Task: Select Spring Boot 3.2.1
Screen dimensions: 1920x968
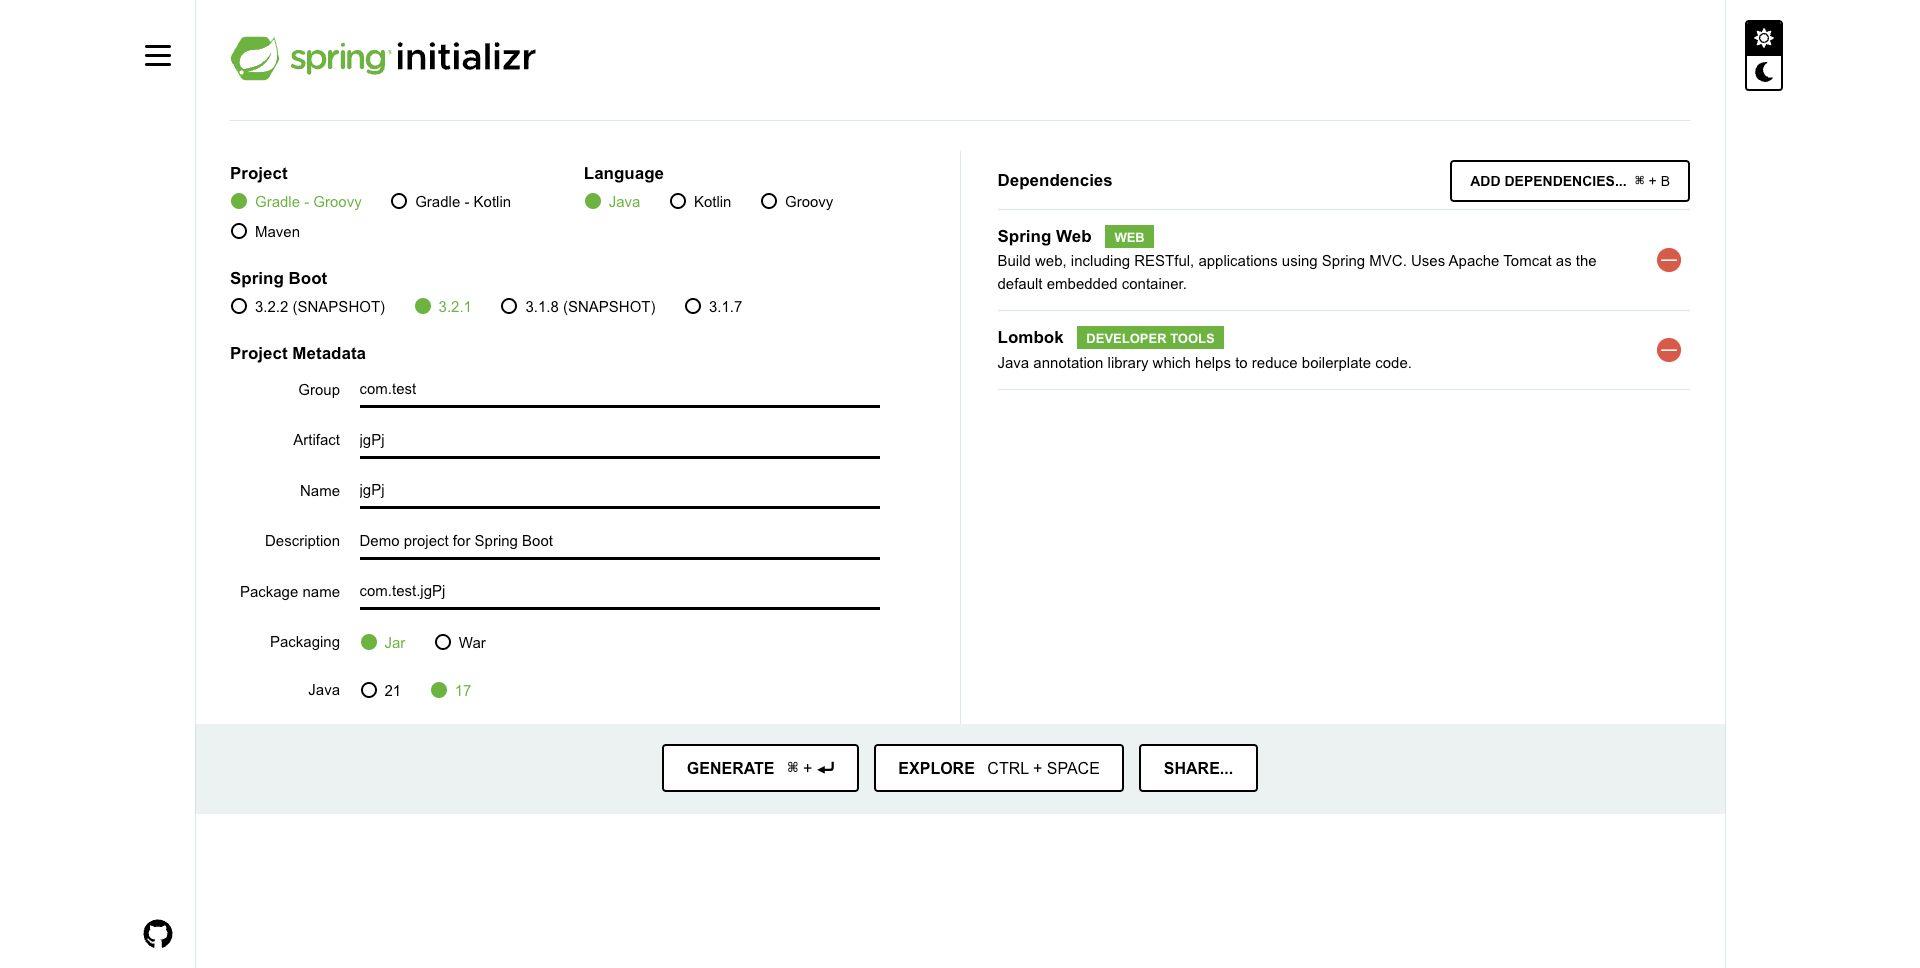Action: 443,307
